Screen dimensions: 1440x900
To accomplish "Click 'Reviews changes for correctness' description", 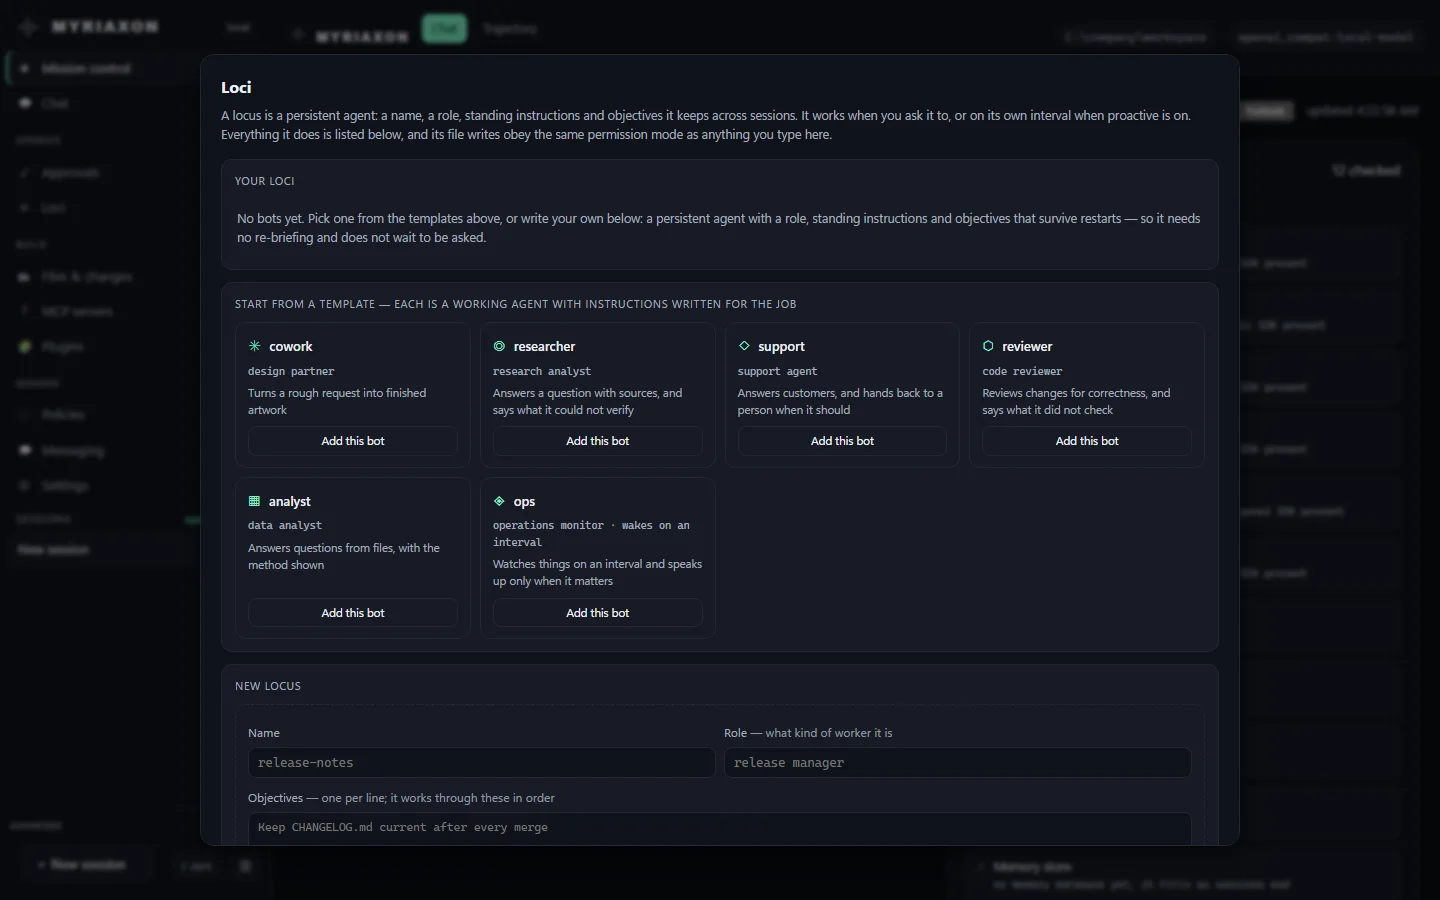I will coord(1076,401).
